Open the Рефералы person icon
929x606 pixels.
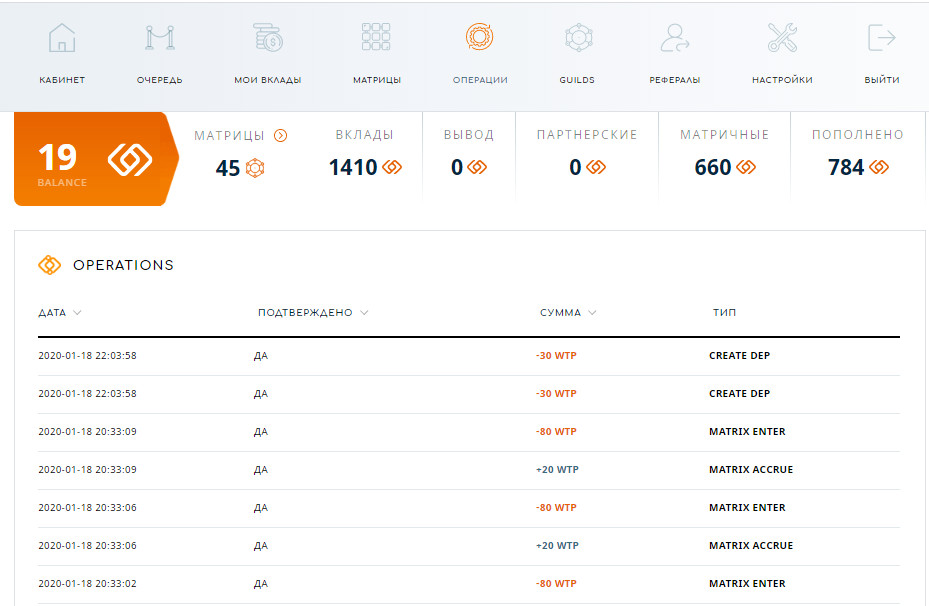coord(675,38)
